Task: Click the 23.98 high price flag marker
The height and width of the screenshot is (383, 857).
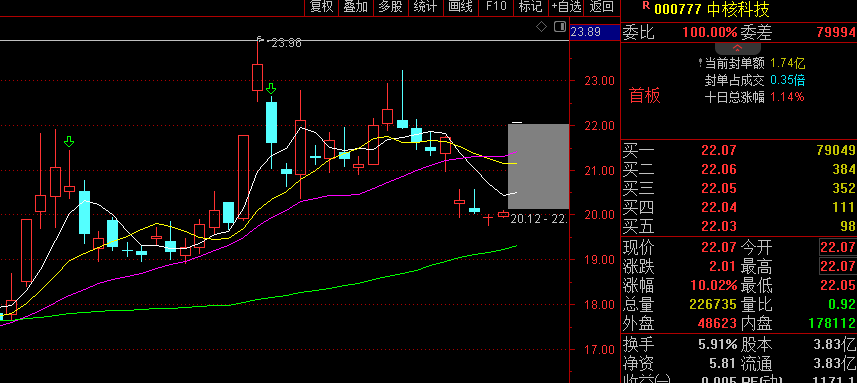Action: pyautogui.click(x=261, y=39)
